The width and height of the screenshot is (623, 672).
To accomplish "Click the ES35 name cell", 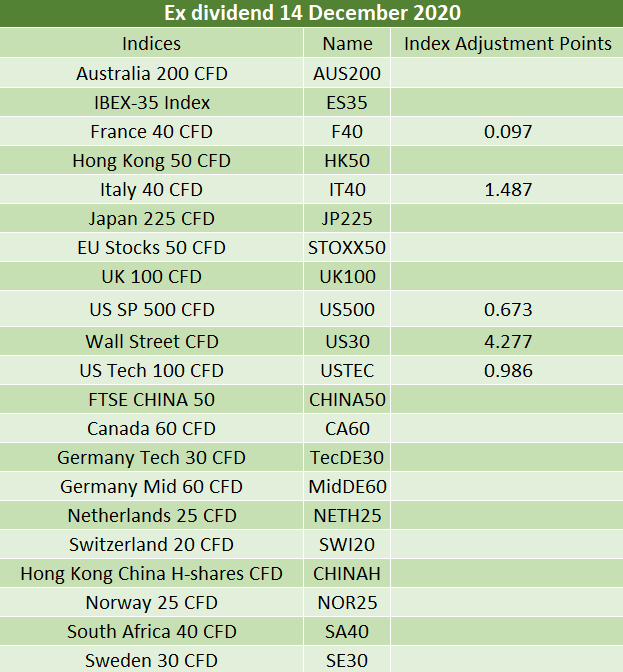I will (x=347, y=102).
